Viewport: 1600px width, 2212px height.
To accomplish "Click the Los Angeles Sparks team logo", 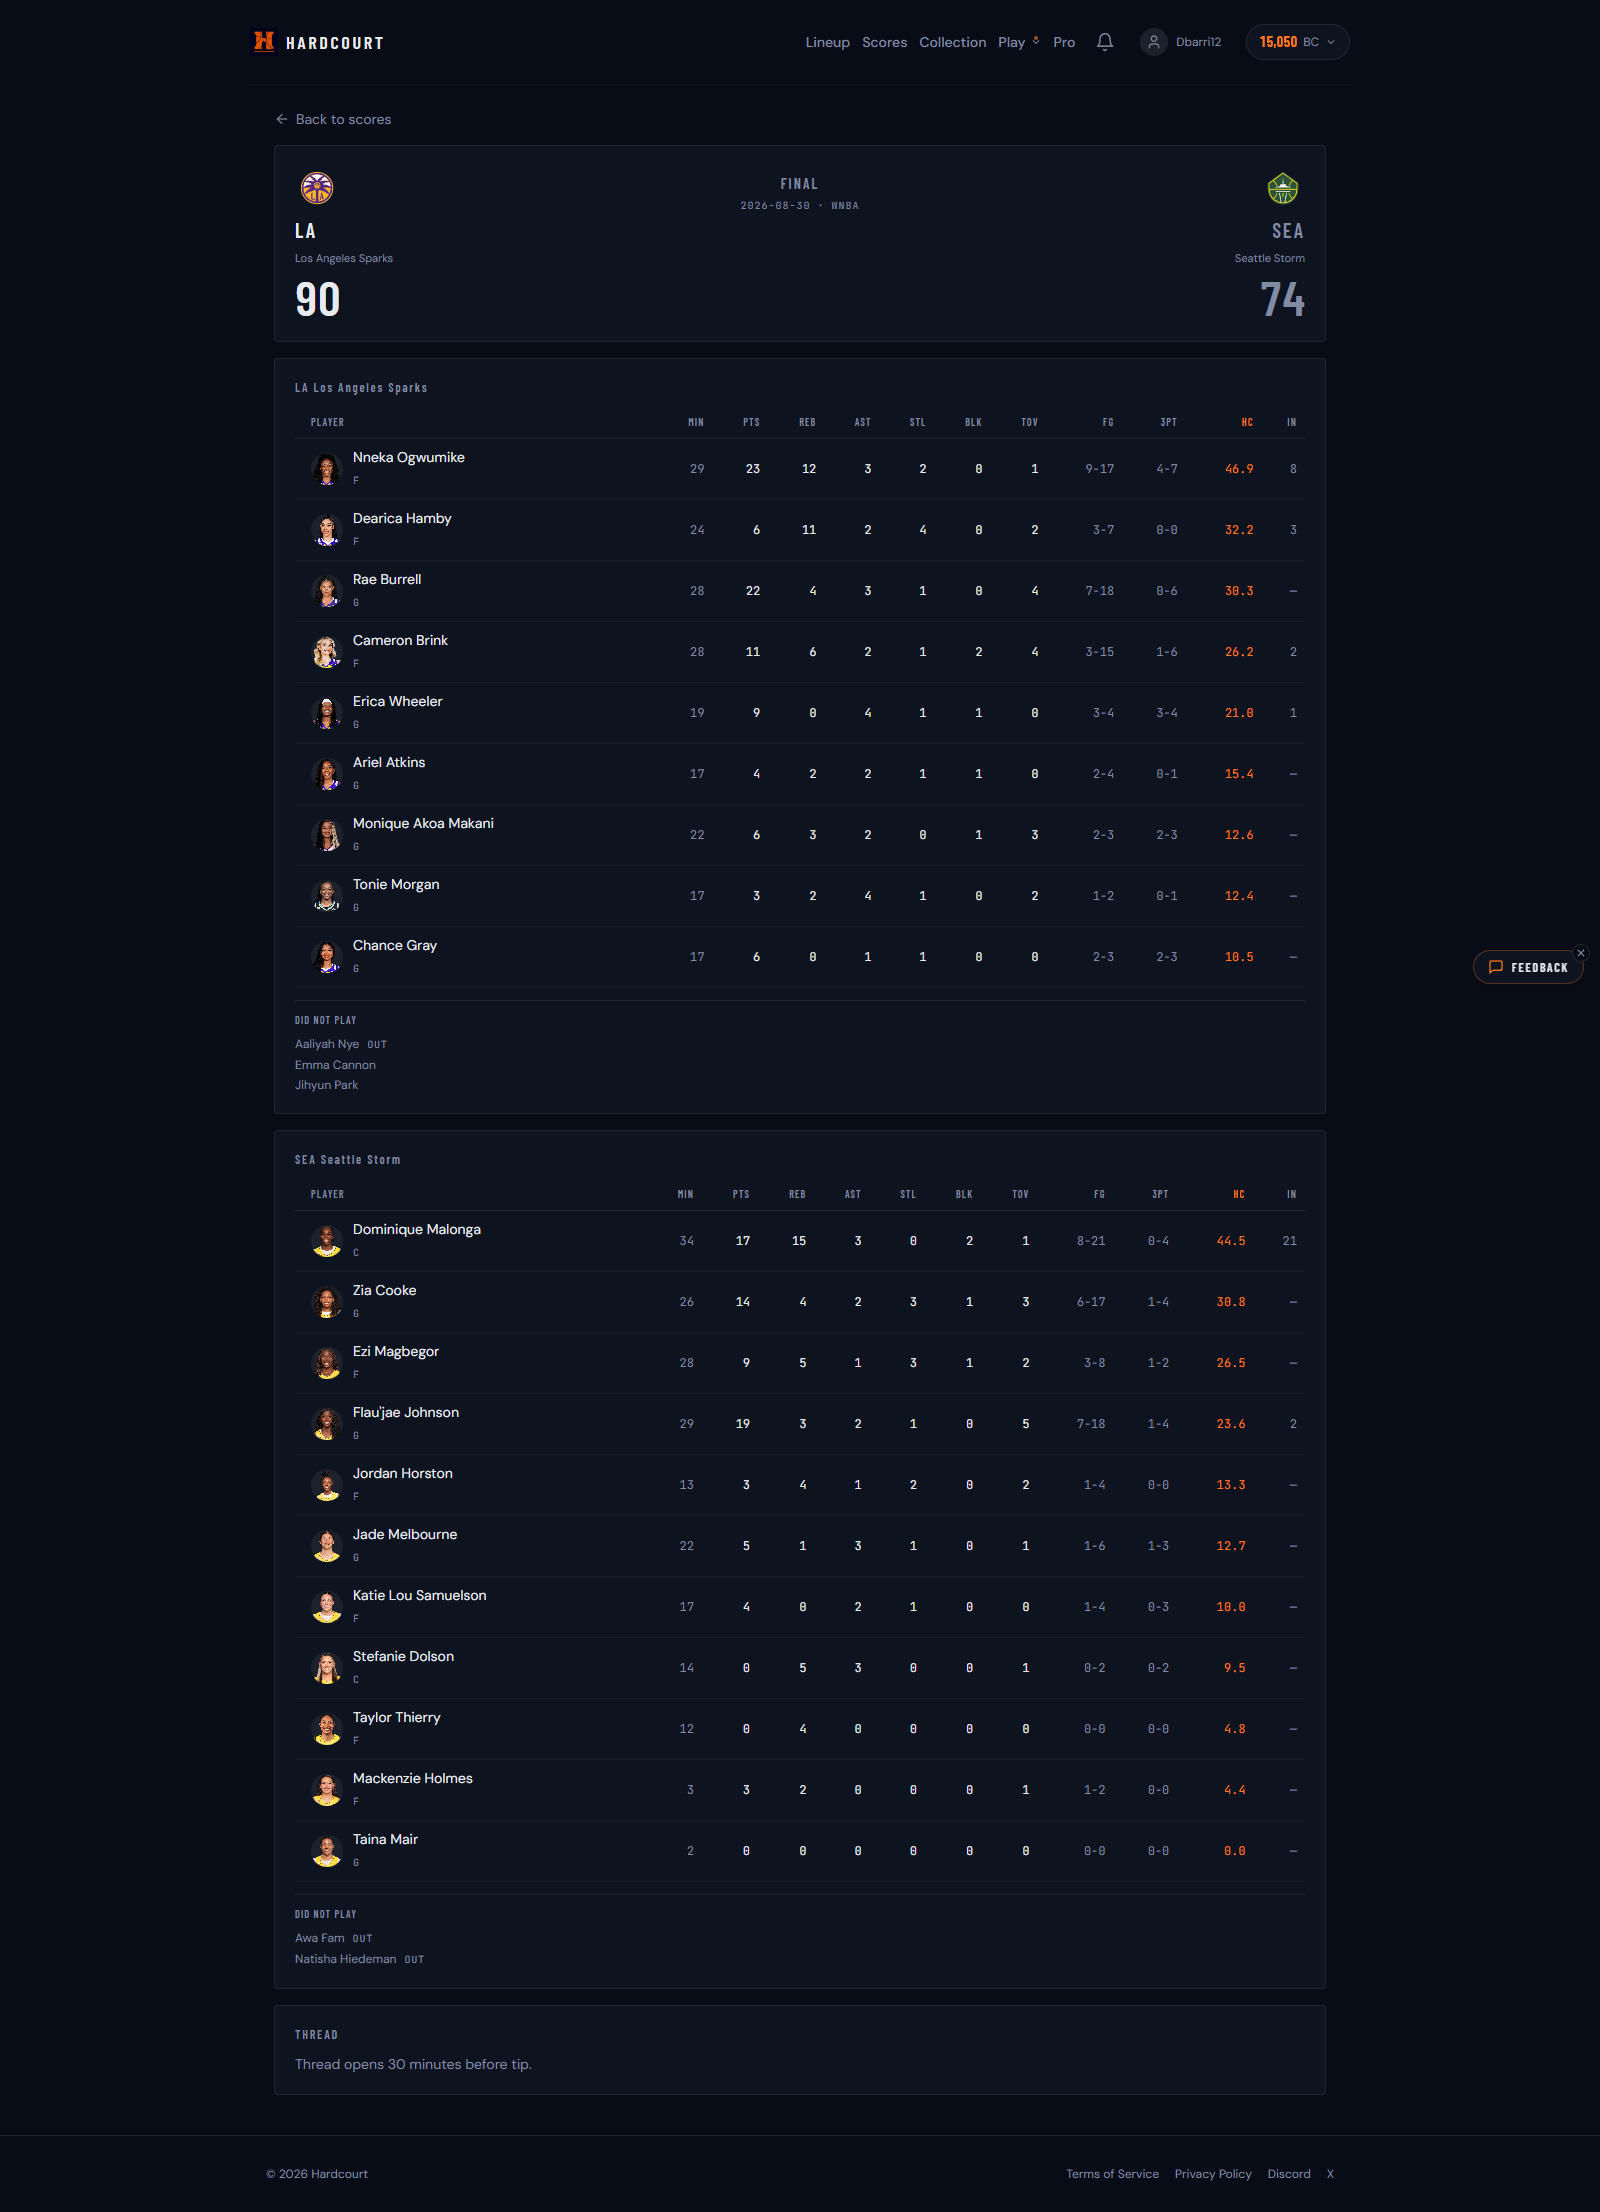I will pos(317,188).
